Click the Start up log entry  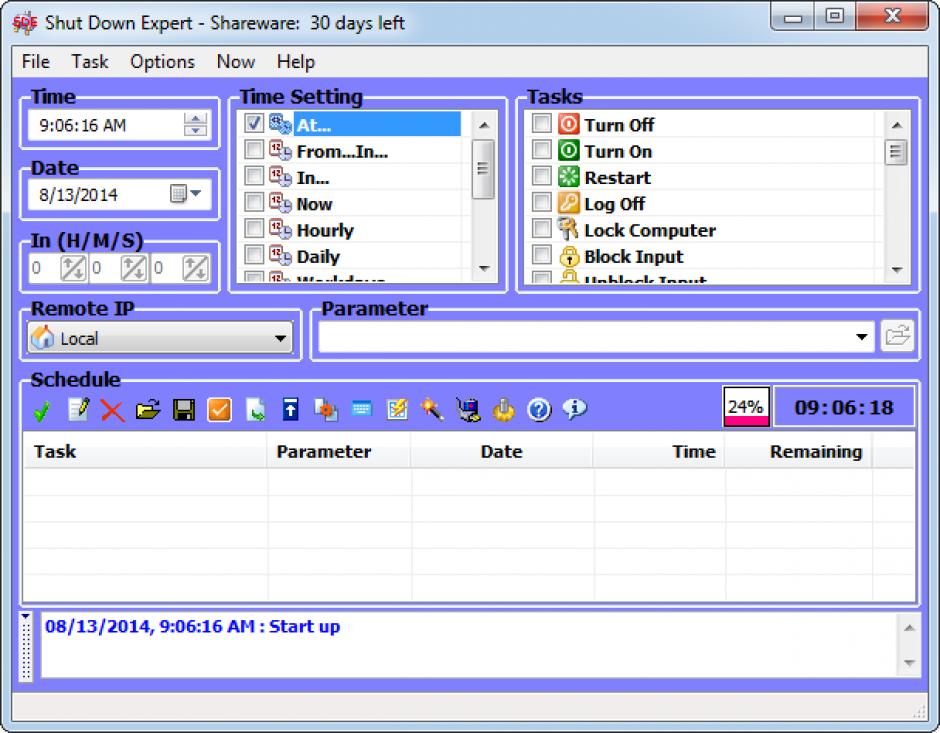(192, 626)
